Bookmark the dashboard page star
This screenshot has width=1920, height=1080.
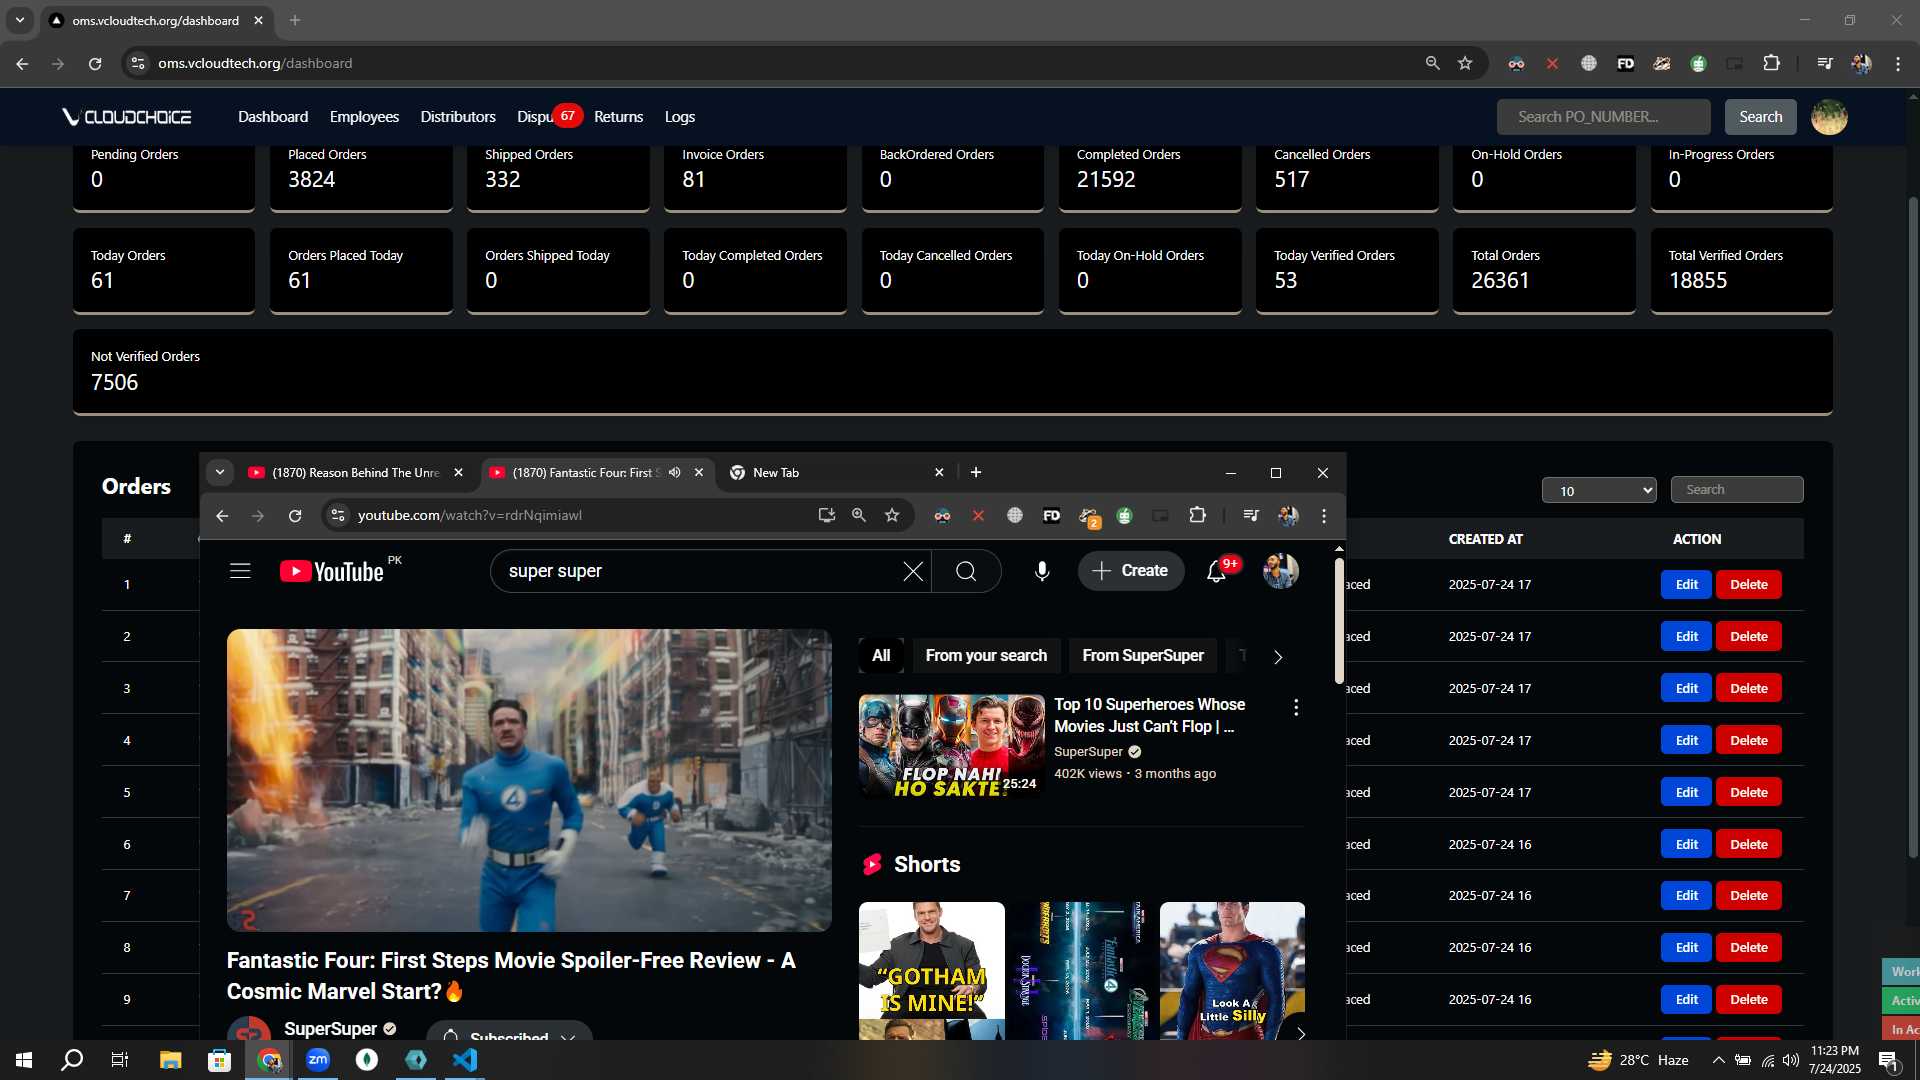click(1465, 63)
